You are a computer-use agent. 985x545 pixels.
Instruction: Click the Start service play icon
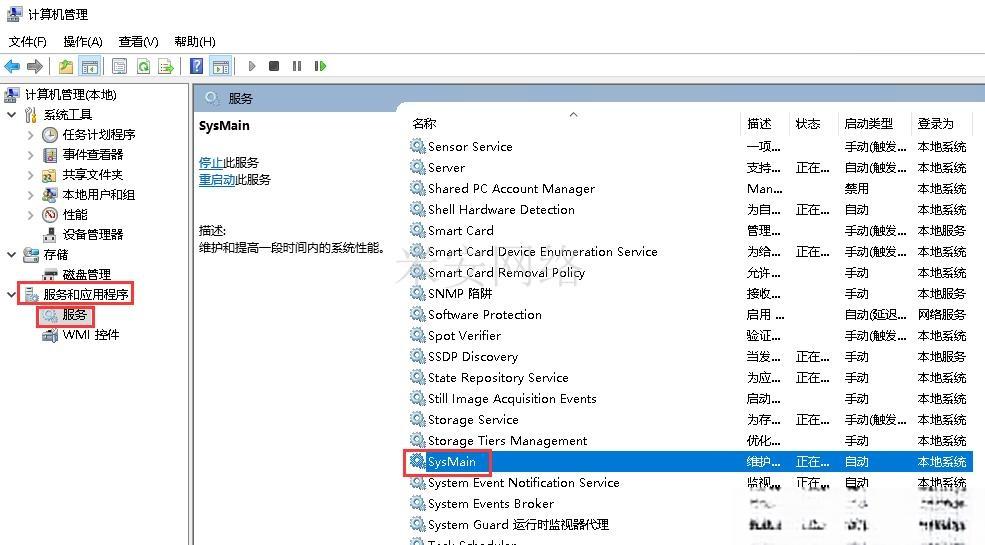tap(252, 66)
